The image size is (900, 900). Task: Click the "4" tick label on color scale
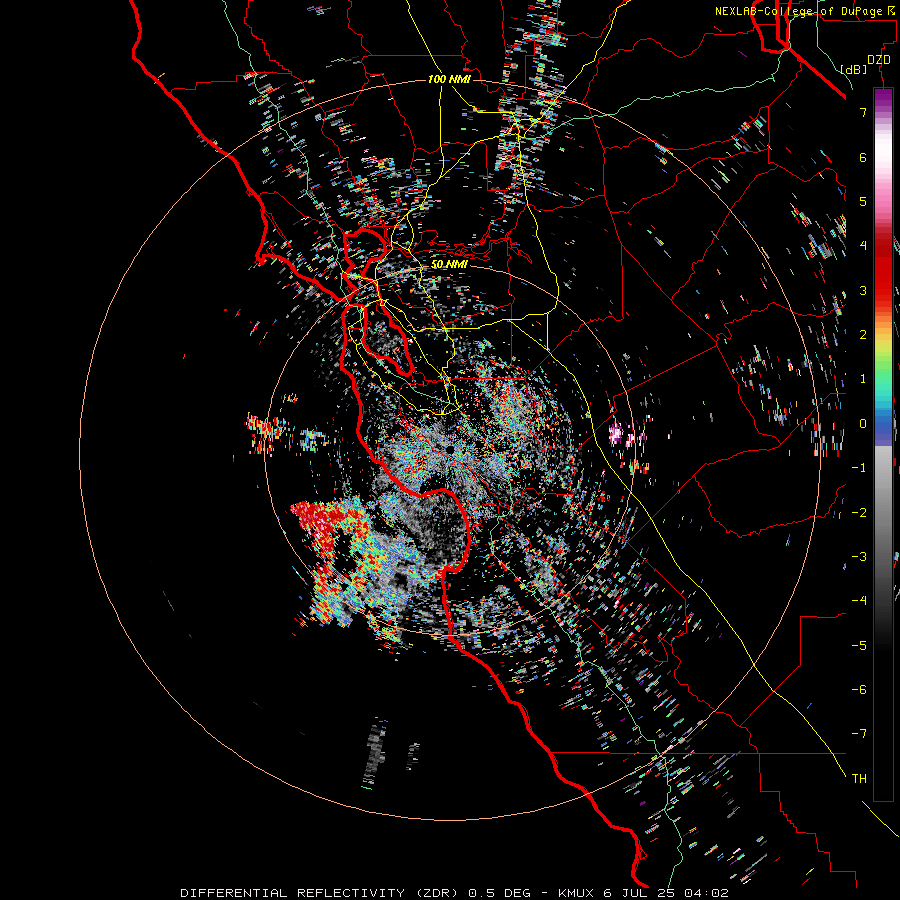tap(863, 246)
